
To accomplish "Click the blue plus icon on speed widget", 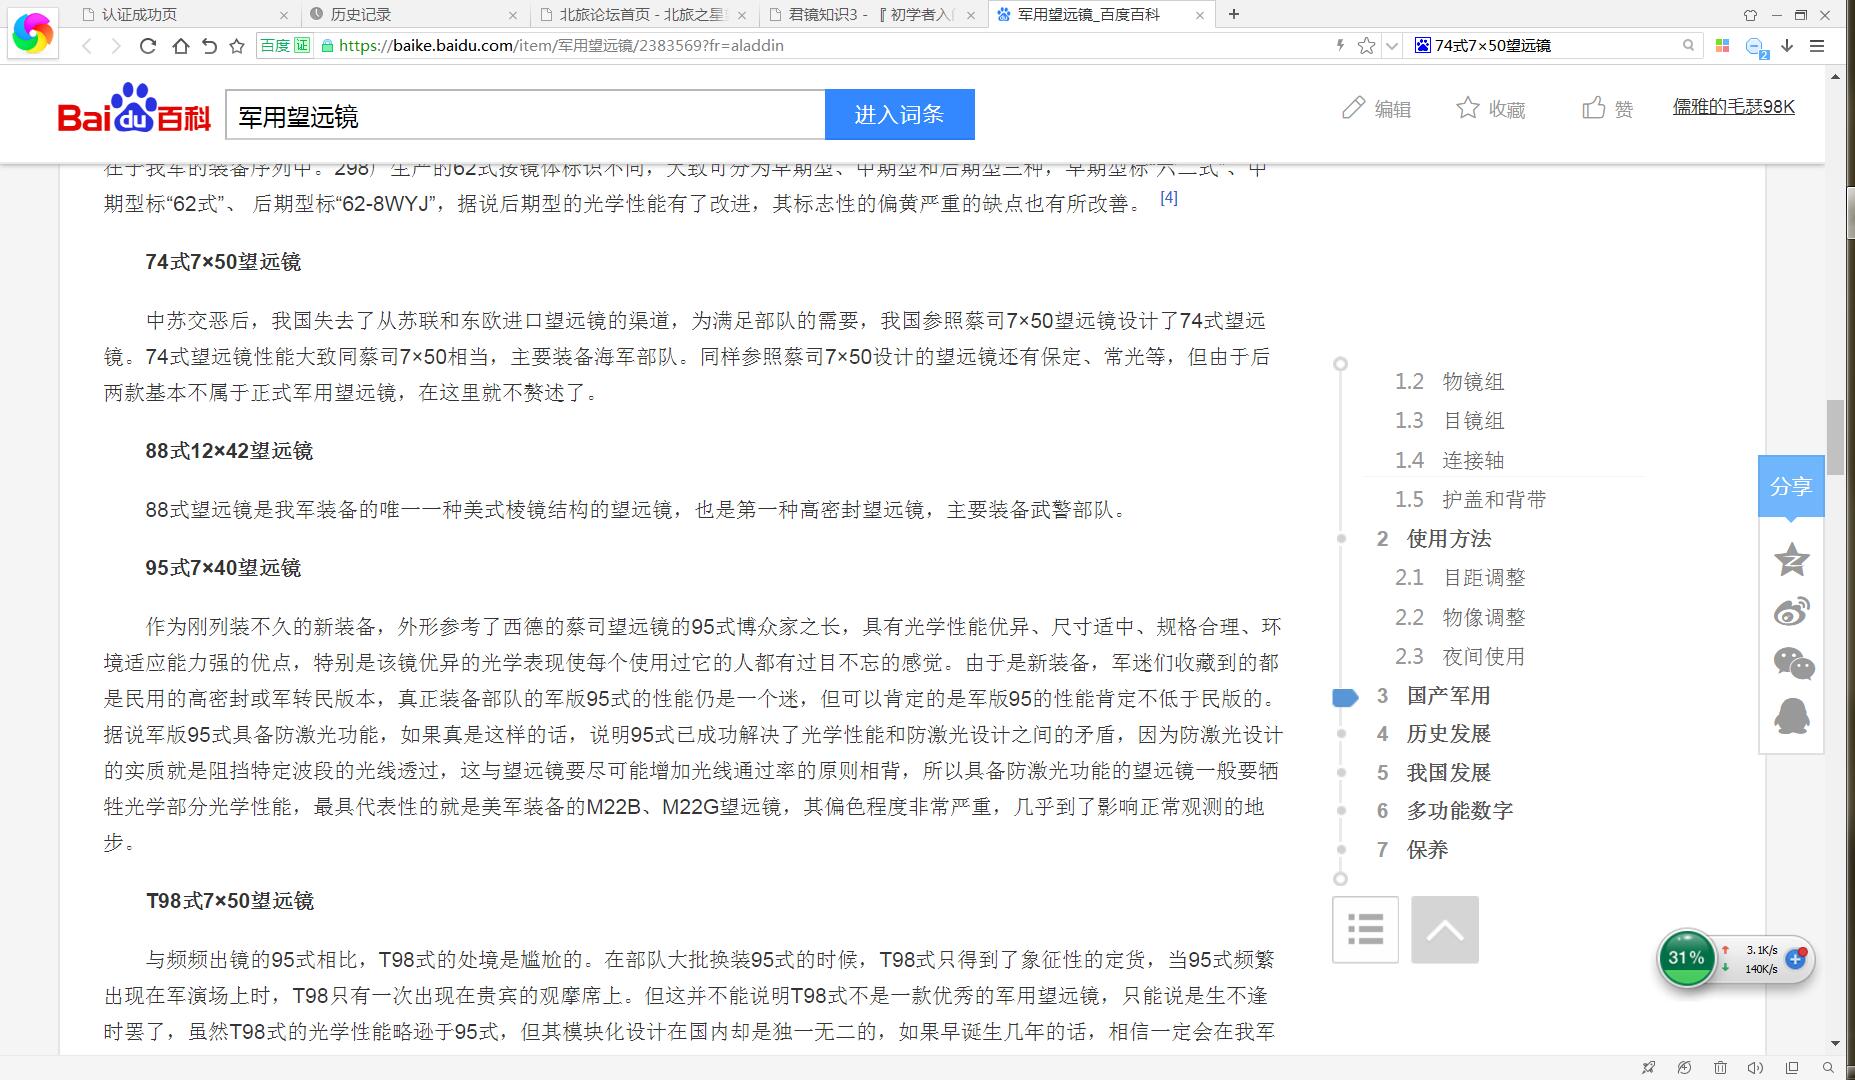I will point(1795,959).
